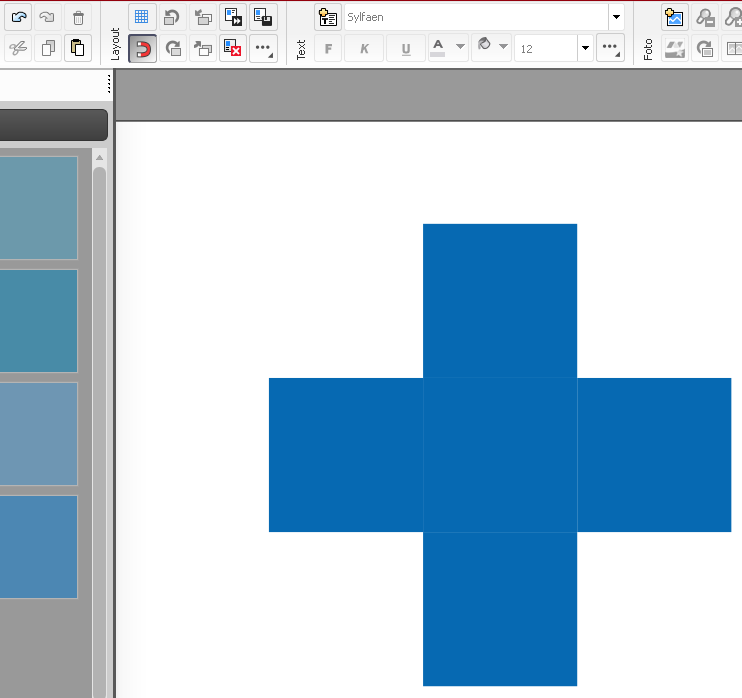
Task: Click the delete layout red X icon
Action: coord(233,48)
